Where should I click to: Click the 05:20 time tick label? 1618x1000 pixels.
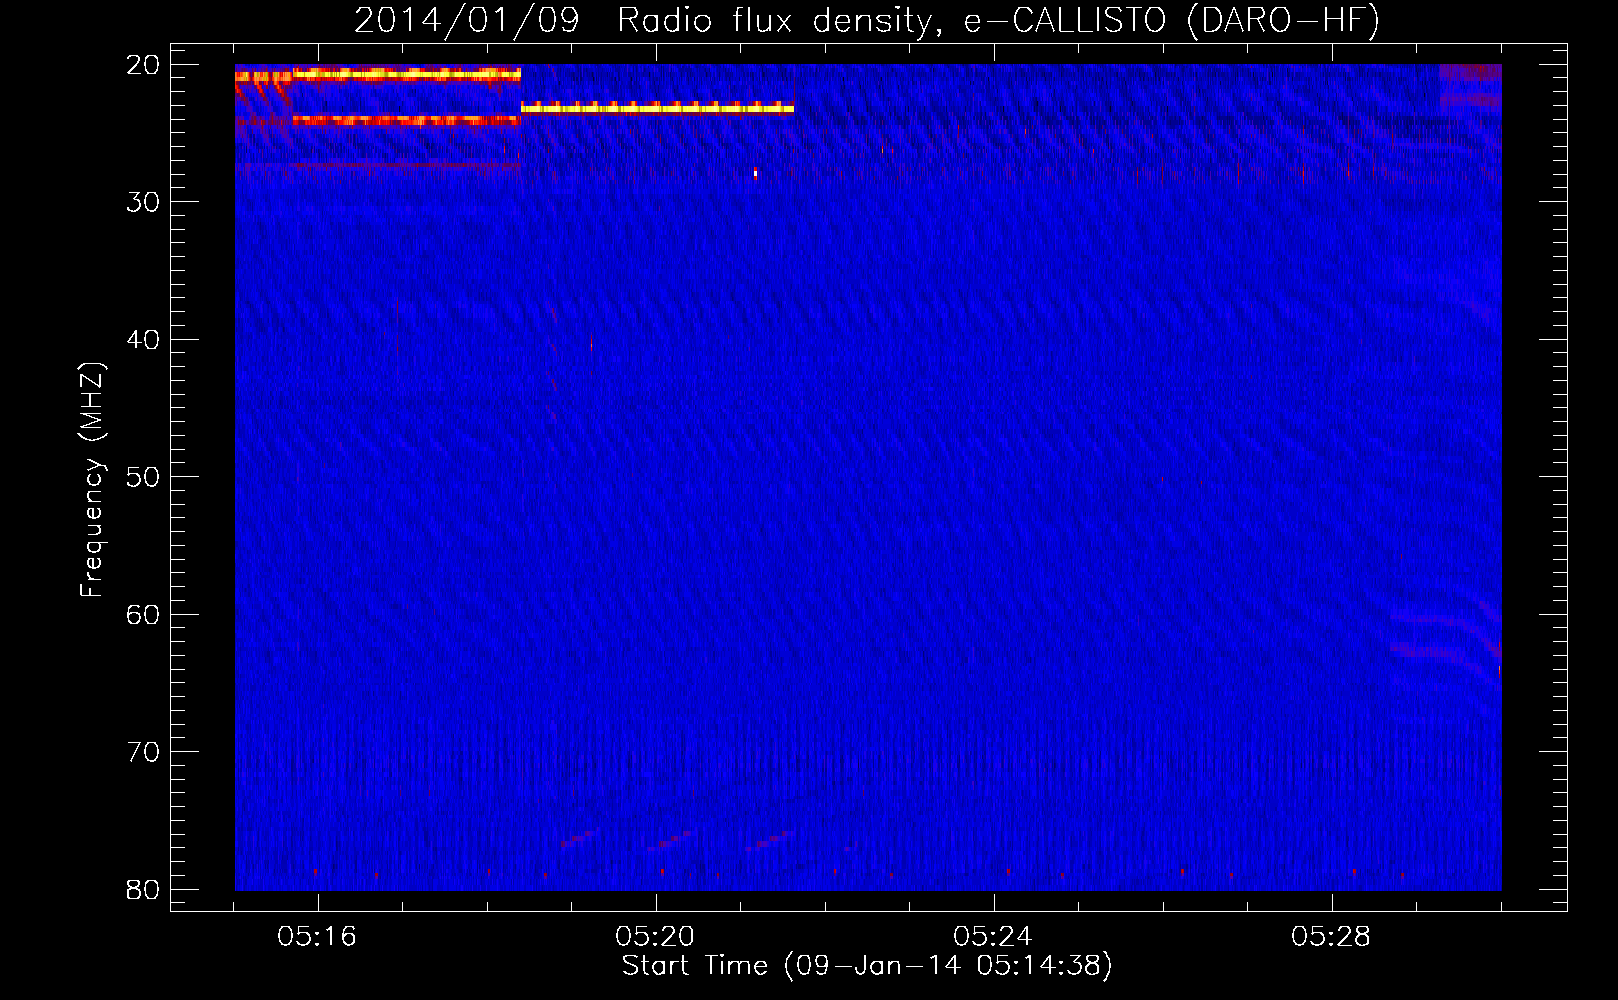pyautogui.click(x=655, y=937)
